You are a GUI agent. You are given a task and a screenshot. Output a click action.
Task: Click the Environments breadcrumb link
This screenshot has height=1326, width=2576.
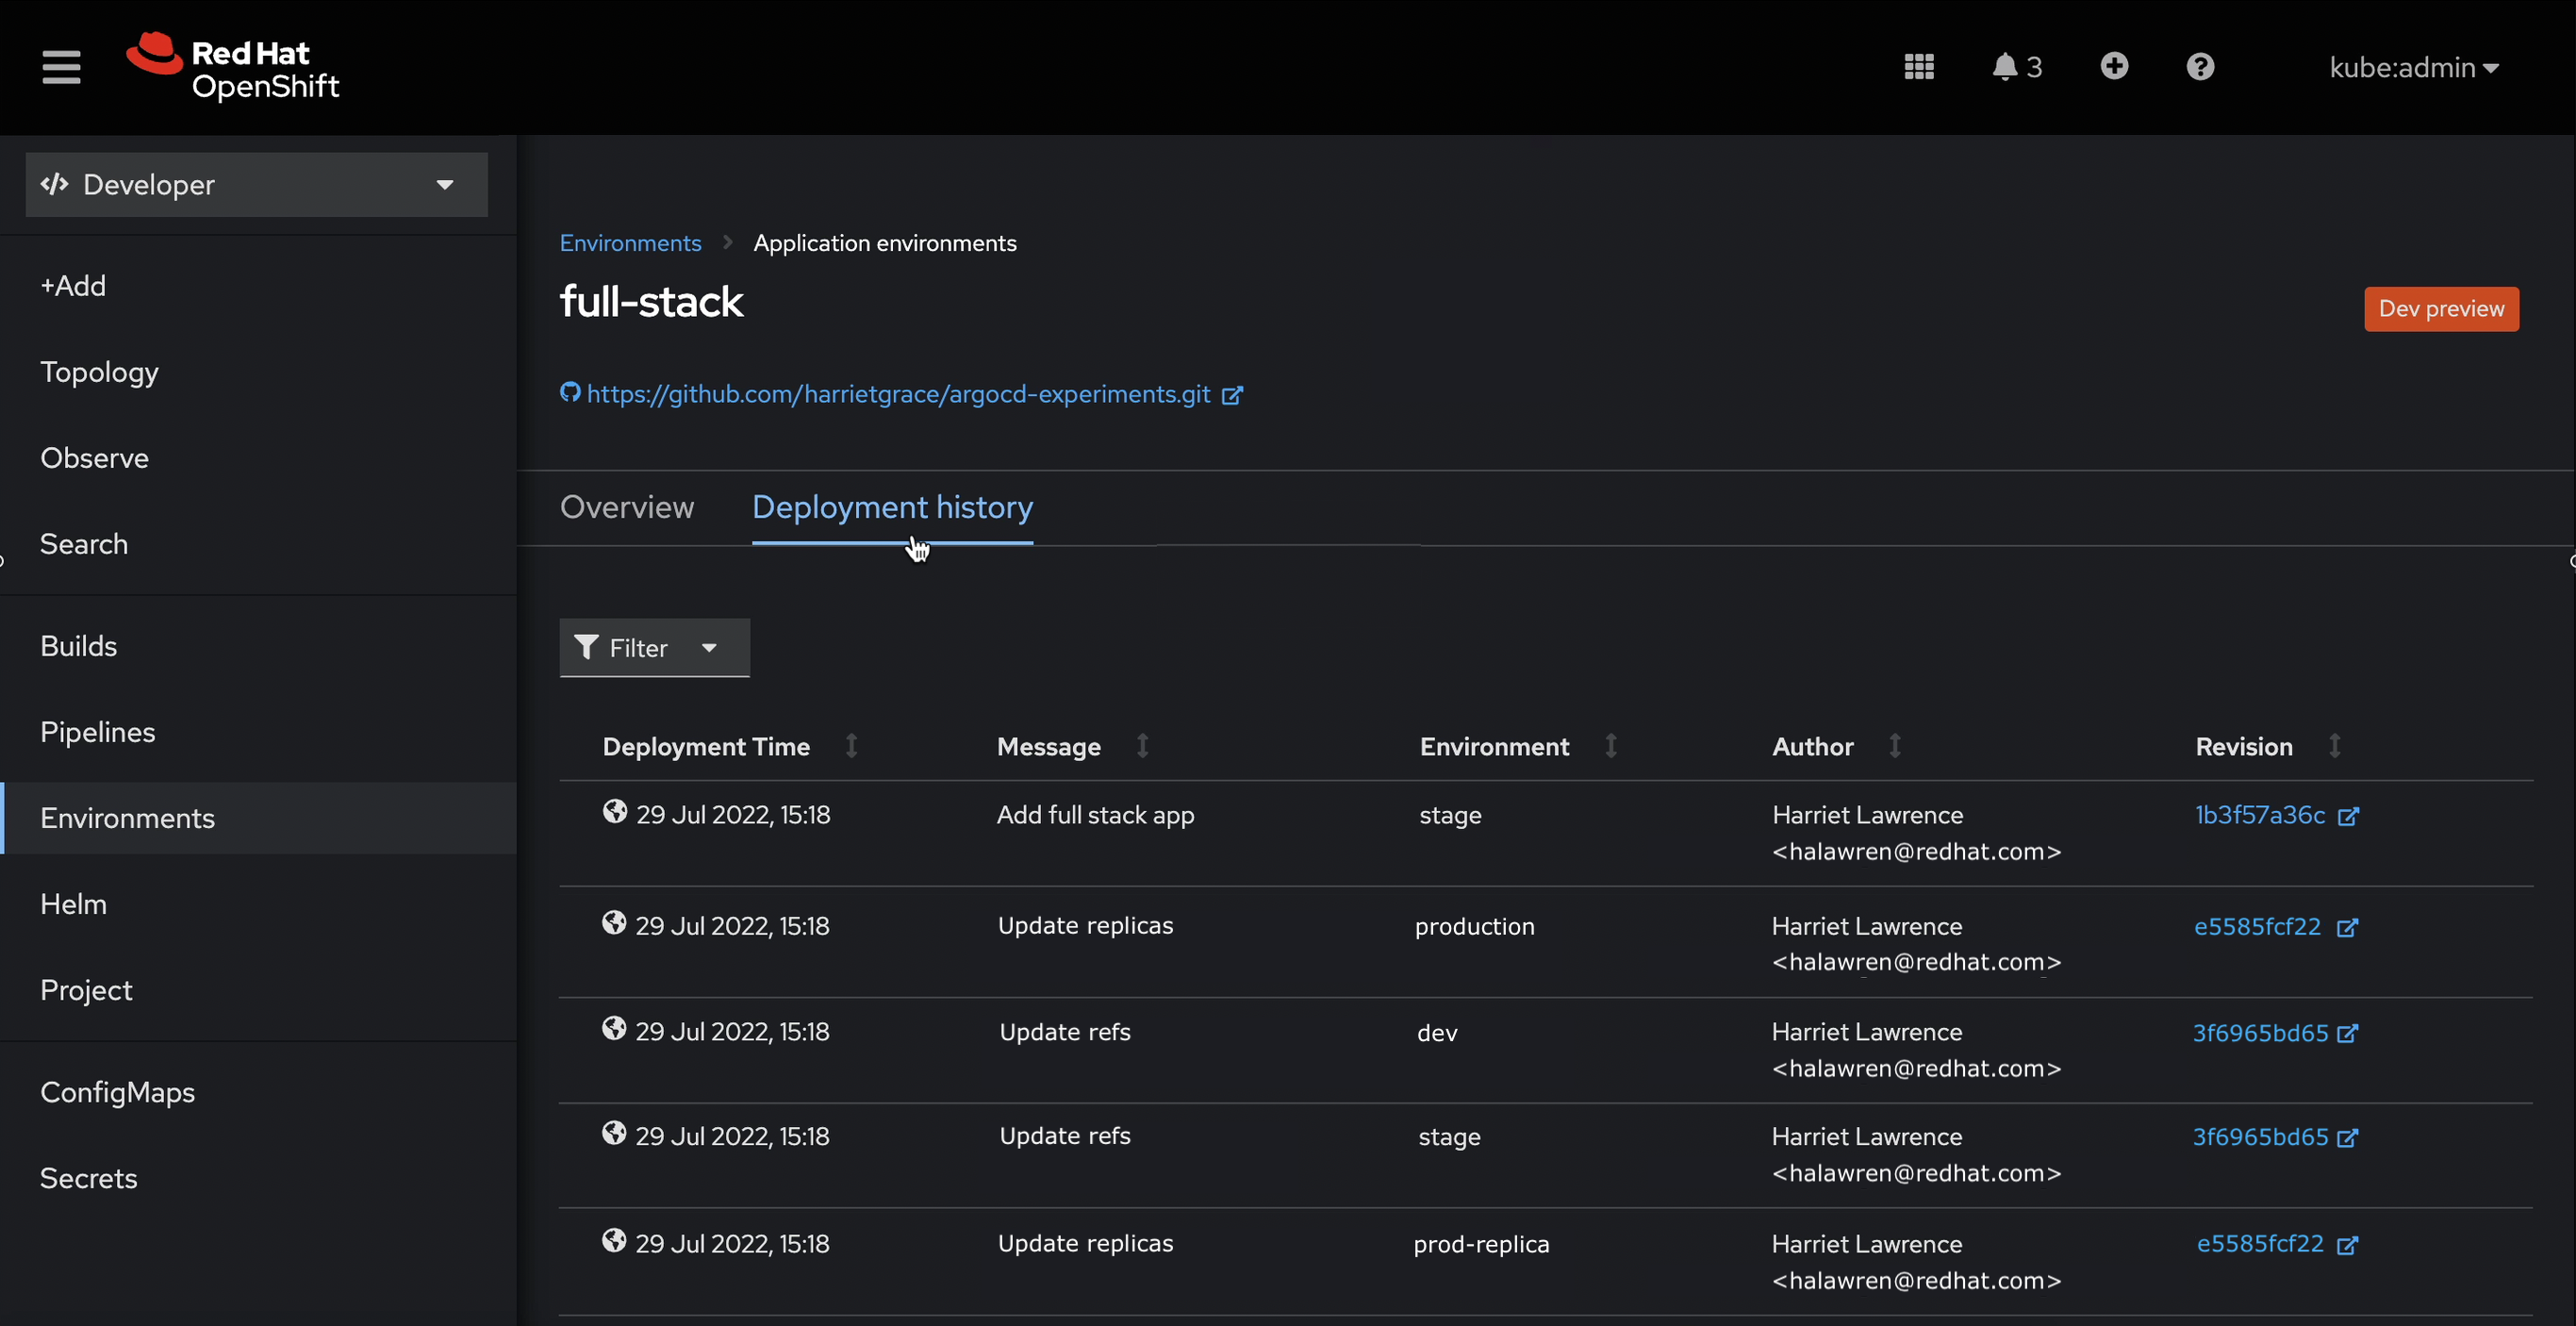pyautogui.click(x=630, y=242)
